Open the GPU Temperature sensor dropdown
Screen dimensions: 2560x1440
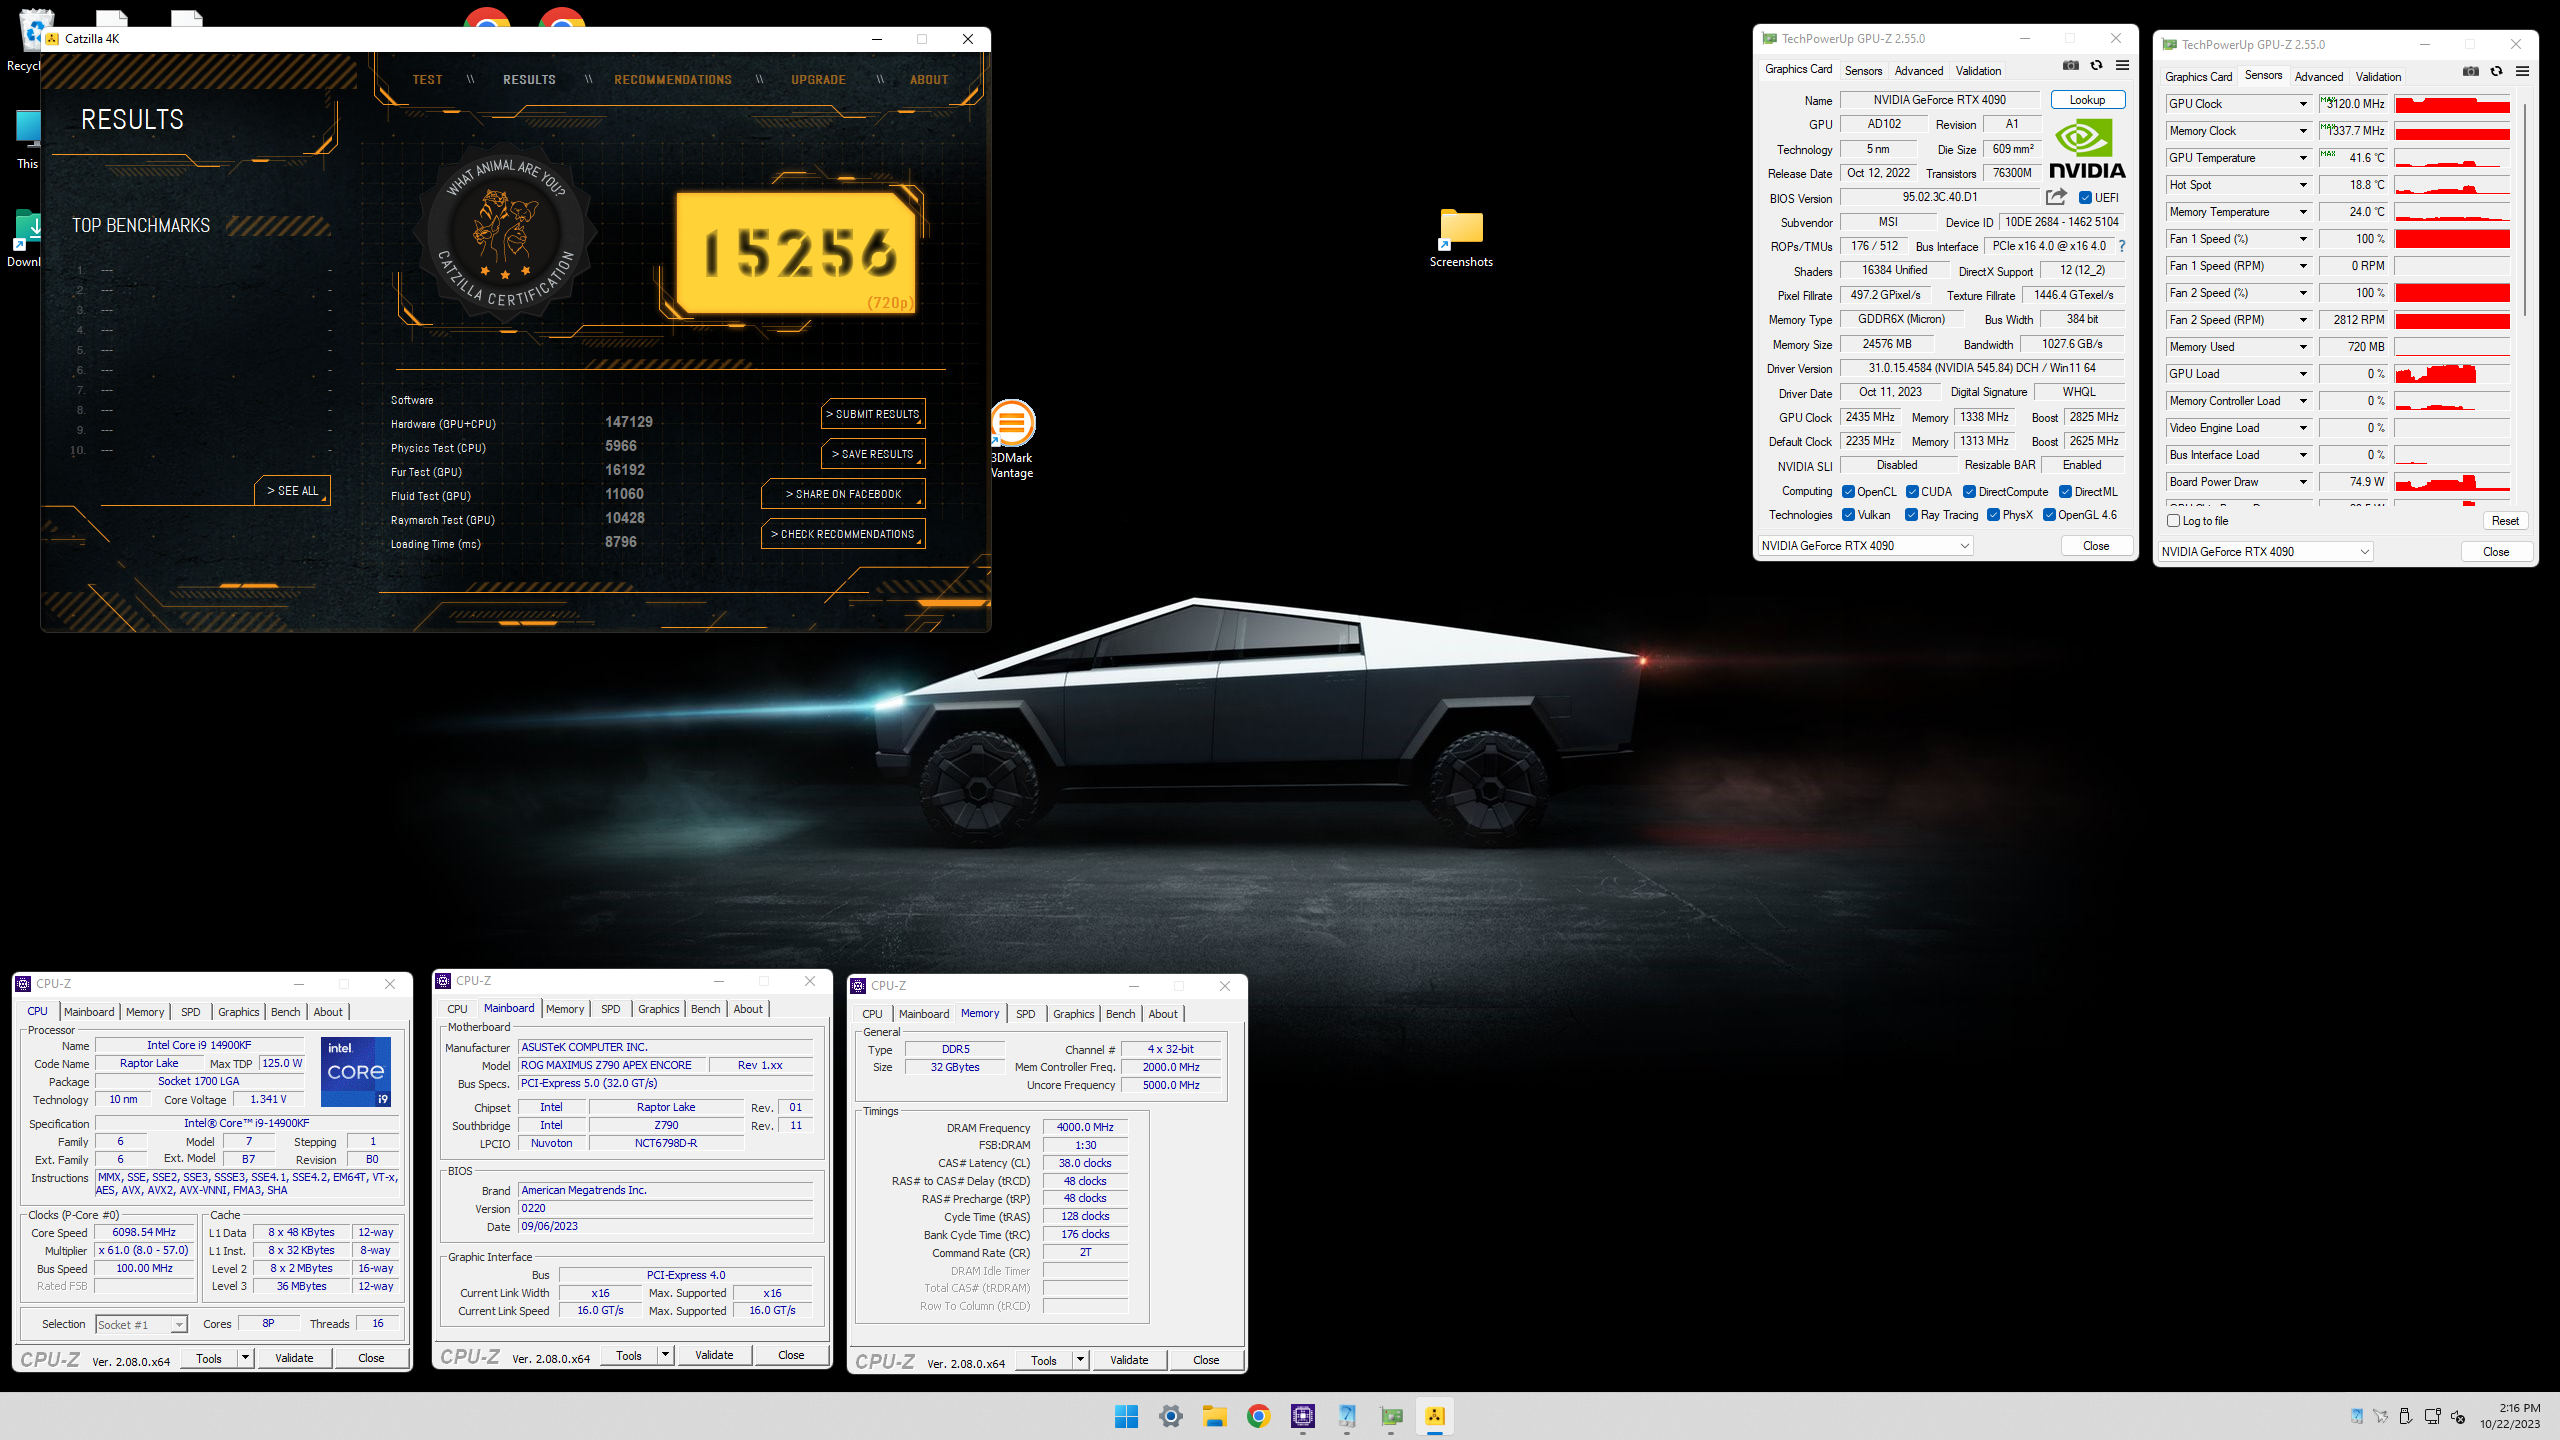coord(2303,158)
